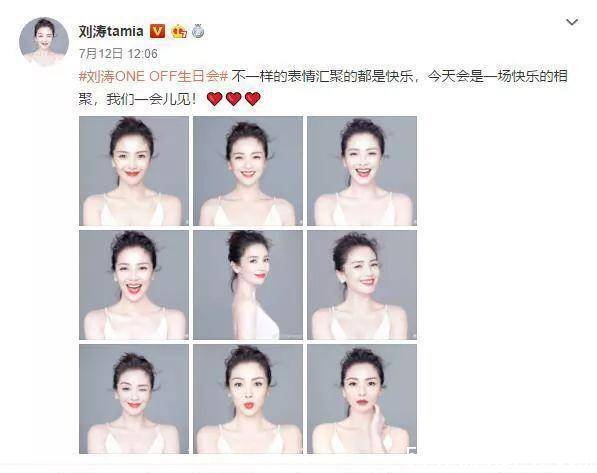597x473 pixels.
Task: Open the top-middle smiling photo thumbnail
Action: [248, 171]
